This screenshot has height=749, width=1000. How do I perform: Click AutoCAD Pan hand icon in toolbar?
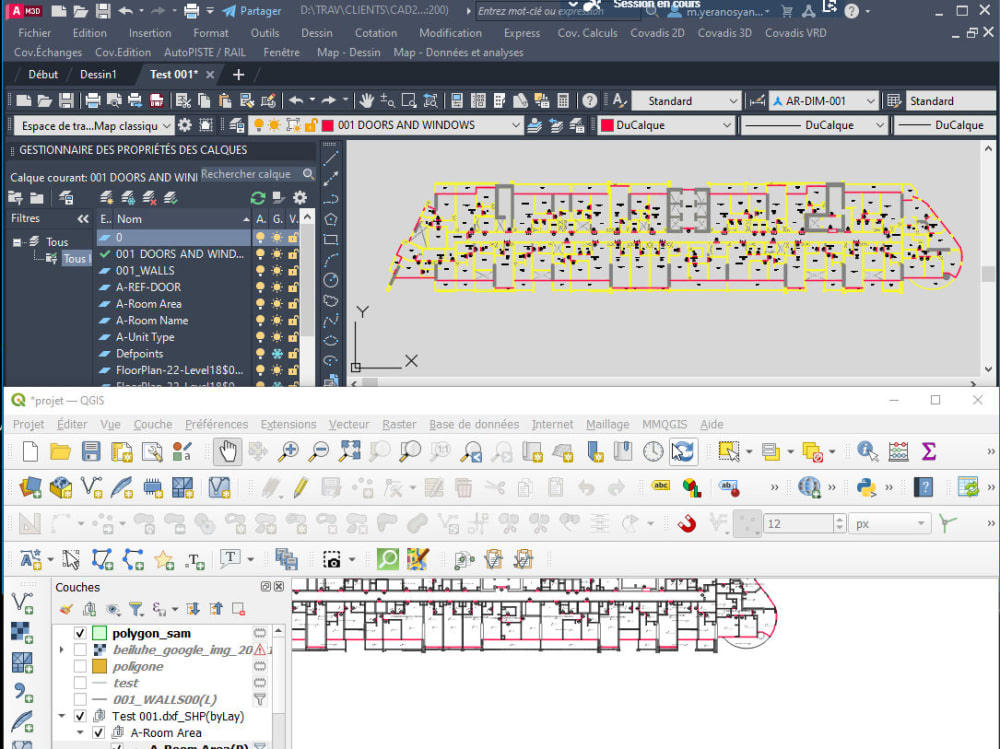click(365, 101)
